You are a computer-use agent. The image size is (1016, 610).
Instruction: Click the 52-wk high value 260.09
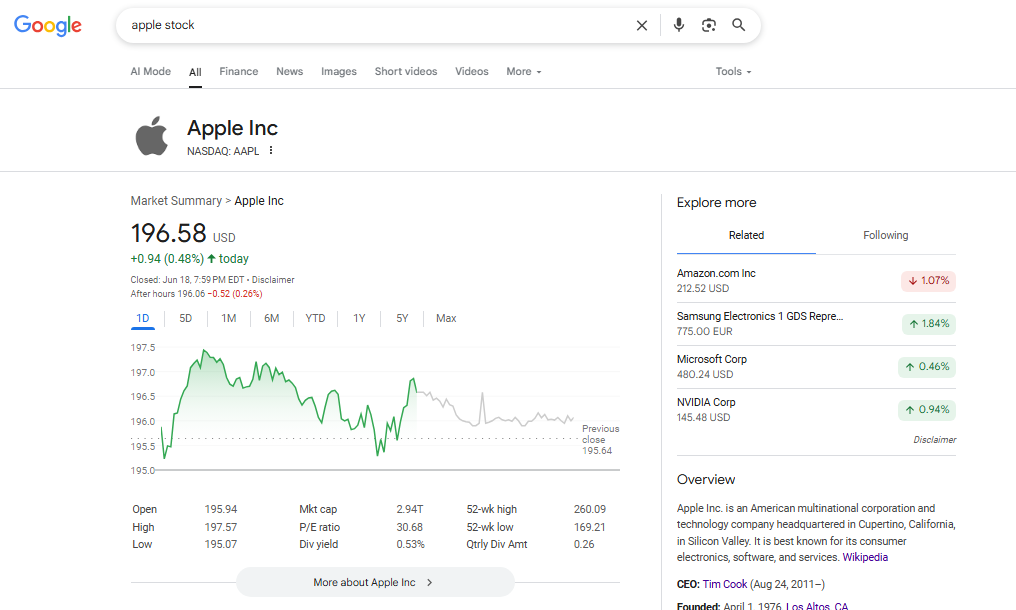click(590, 510)
